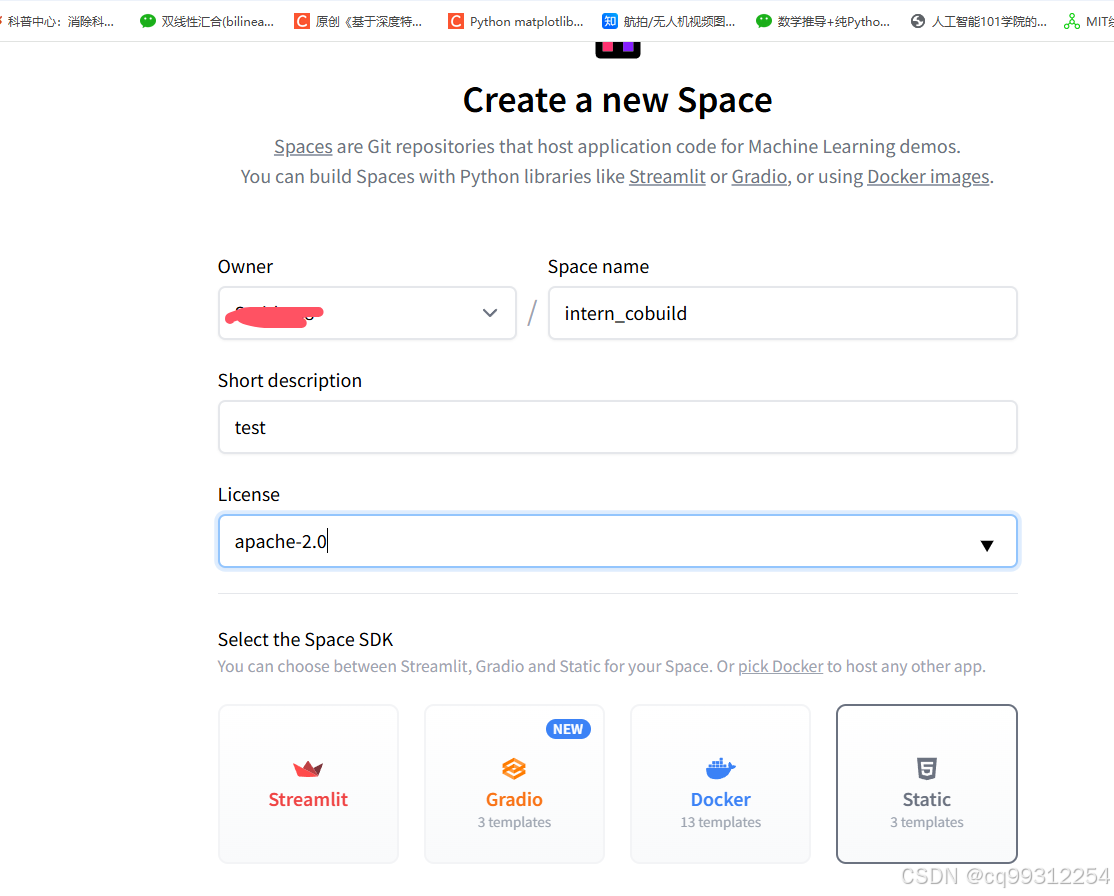Image resolution: width=1114 pixels, height=896 pixels.
Task: Select the Gradio SDK card
Action: (514, 784)
